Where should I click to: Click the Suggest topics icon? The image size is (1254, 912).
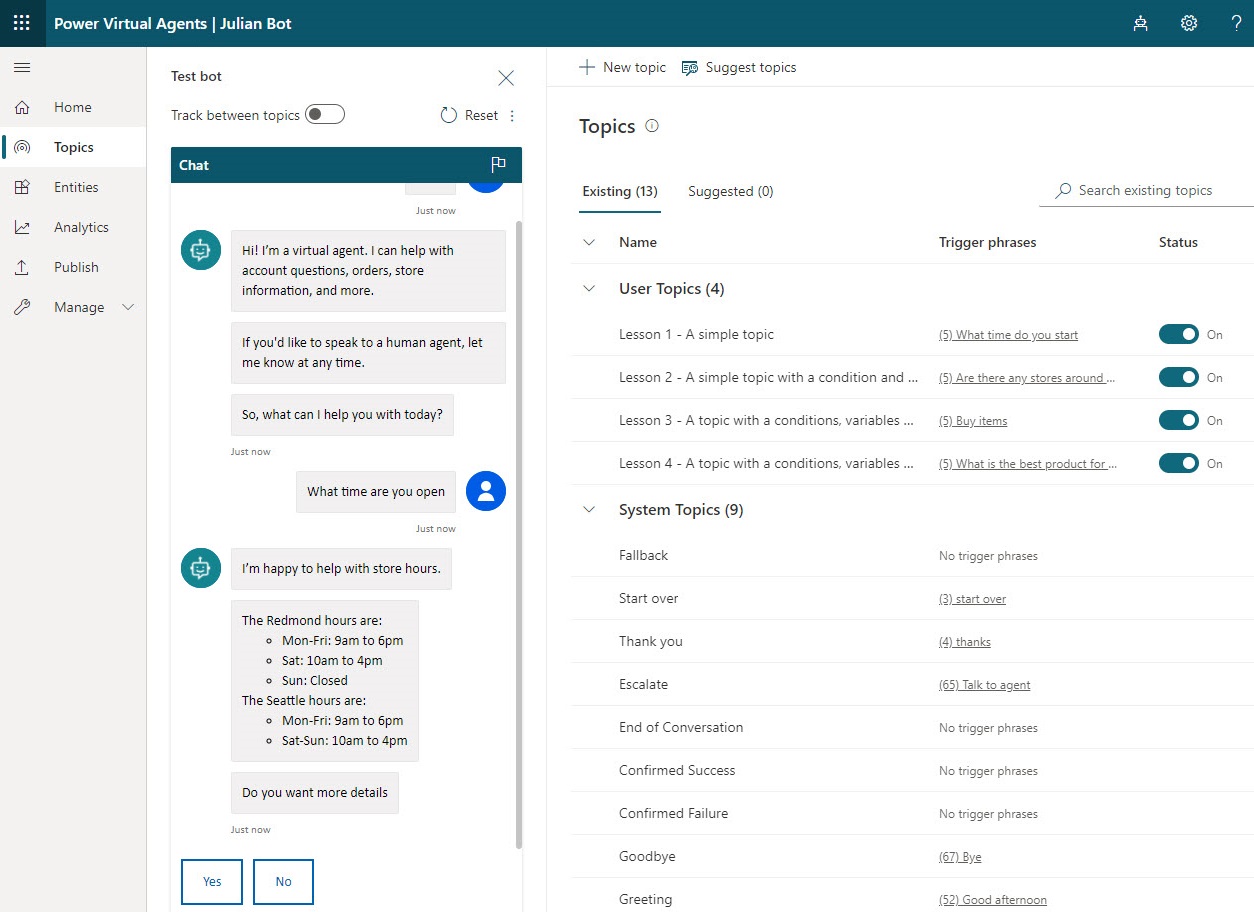click(689, 67)
